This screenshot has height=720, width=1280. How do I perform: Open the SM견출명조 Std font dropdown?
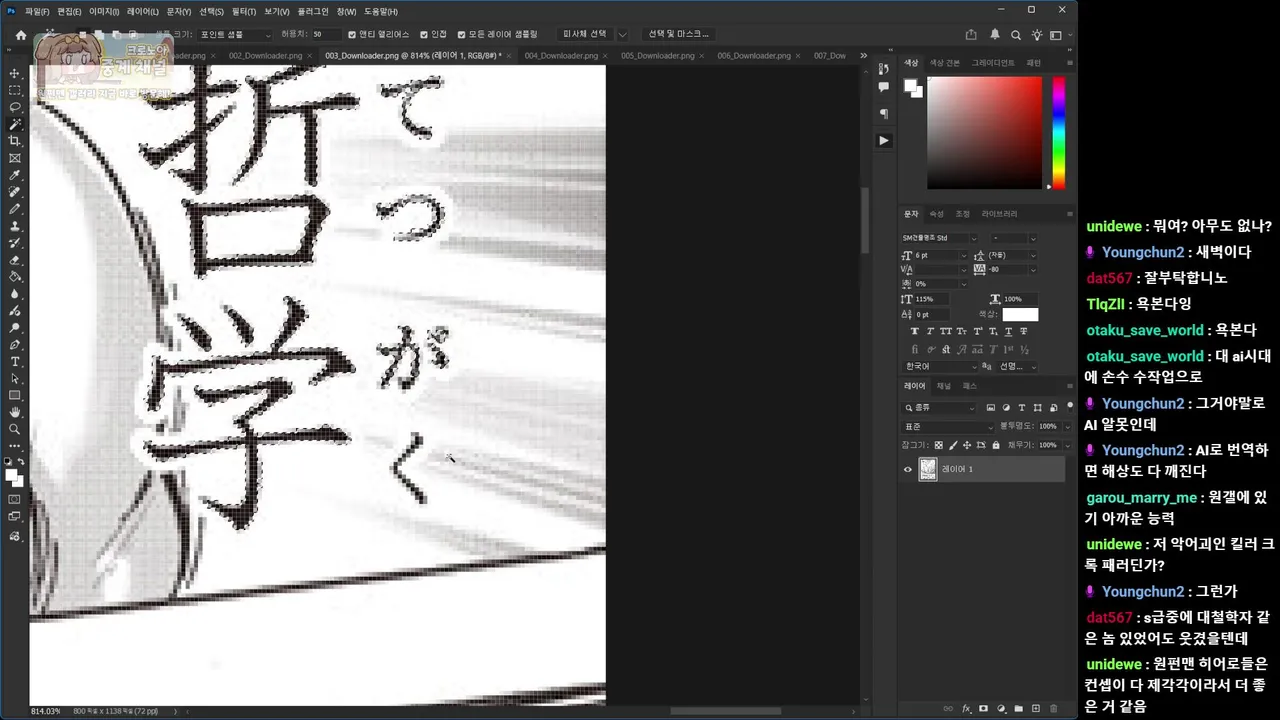pyautogui.click(x=939, y=238)
